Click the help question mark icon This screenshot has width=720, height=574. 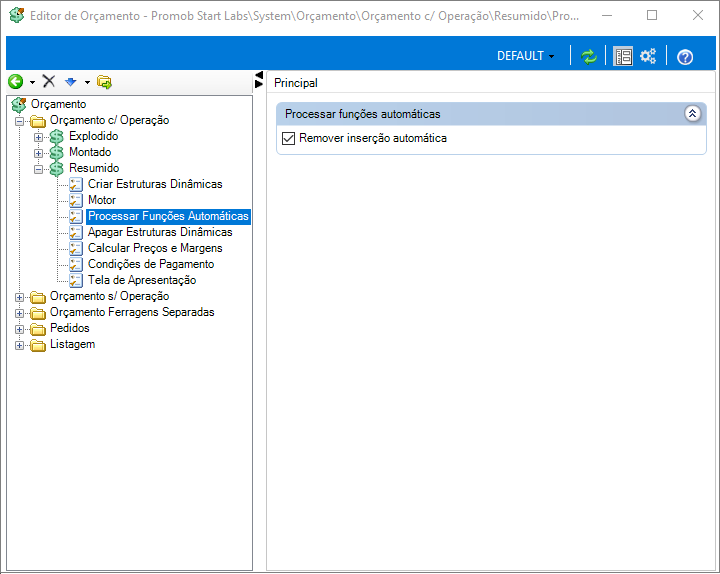[x=685, y=57]
